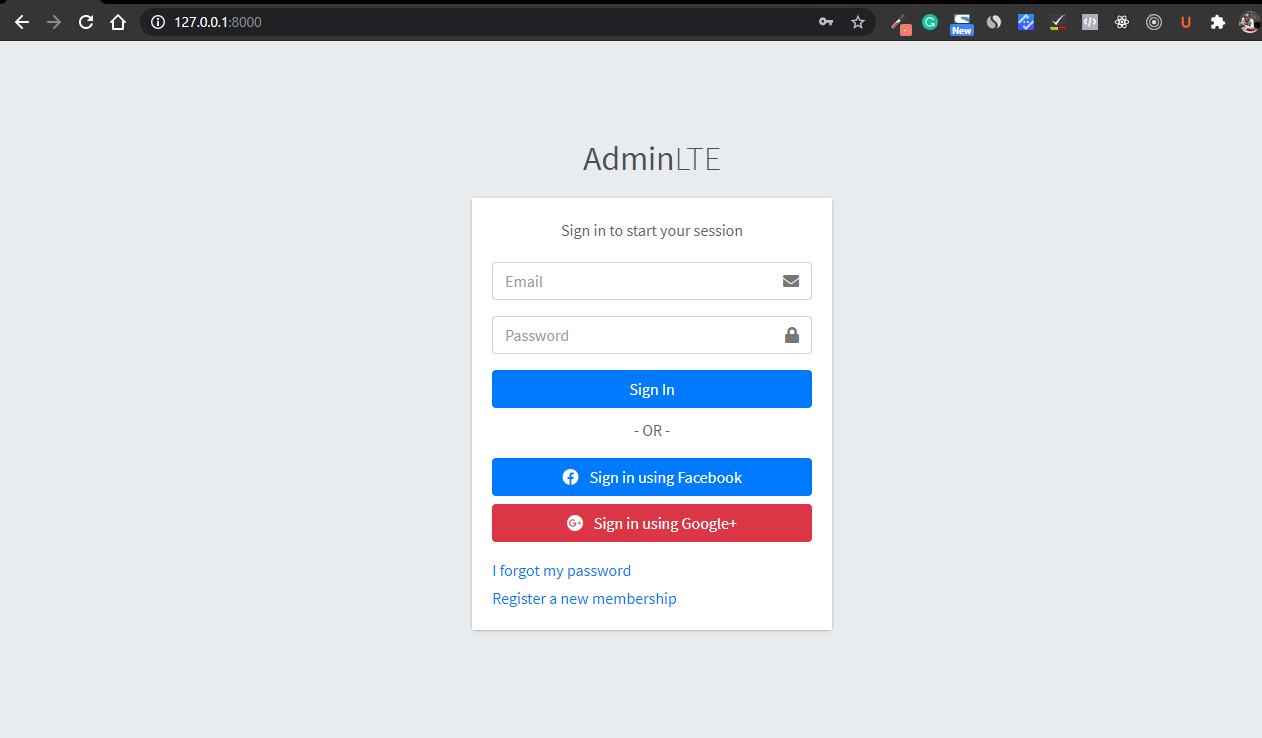This screenshot has width=1262, height=738.
Task: Click the Google+ logo on the red button
Action: click(x=574, y=523)
